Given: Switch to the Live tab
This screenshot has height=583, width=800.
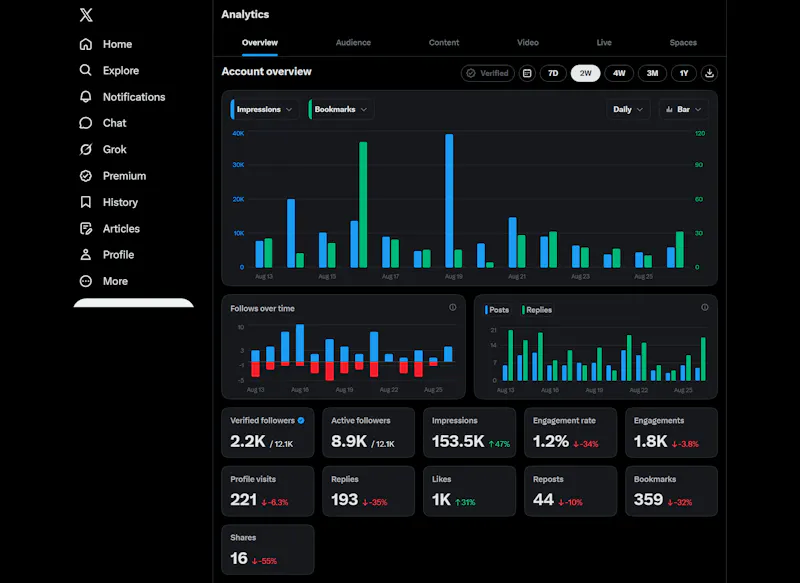Looking at the screenshot, I should point(604,43).
